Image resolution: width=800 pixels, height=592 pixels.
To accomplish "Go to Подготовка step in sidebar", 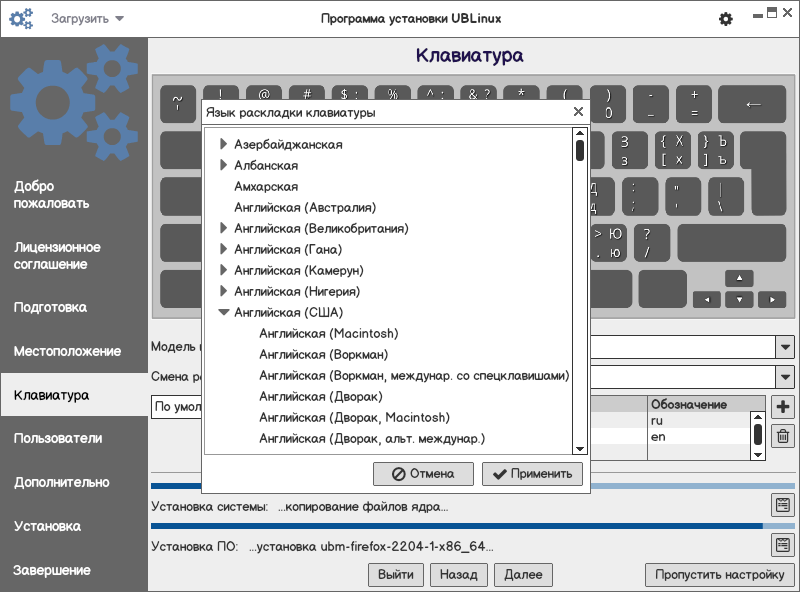I will coord(50,307).
